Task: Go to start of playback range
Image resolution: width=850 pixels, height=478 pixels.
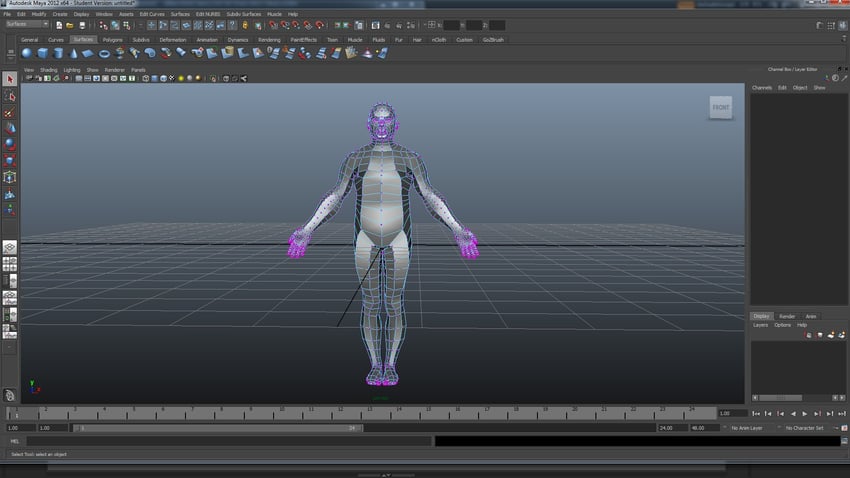Action: point(756,414)
